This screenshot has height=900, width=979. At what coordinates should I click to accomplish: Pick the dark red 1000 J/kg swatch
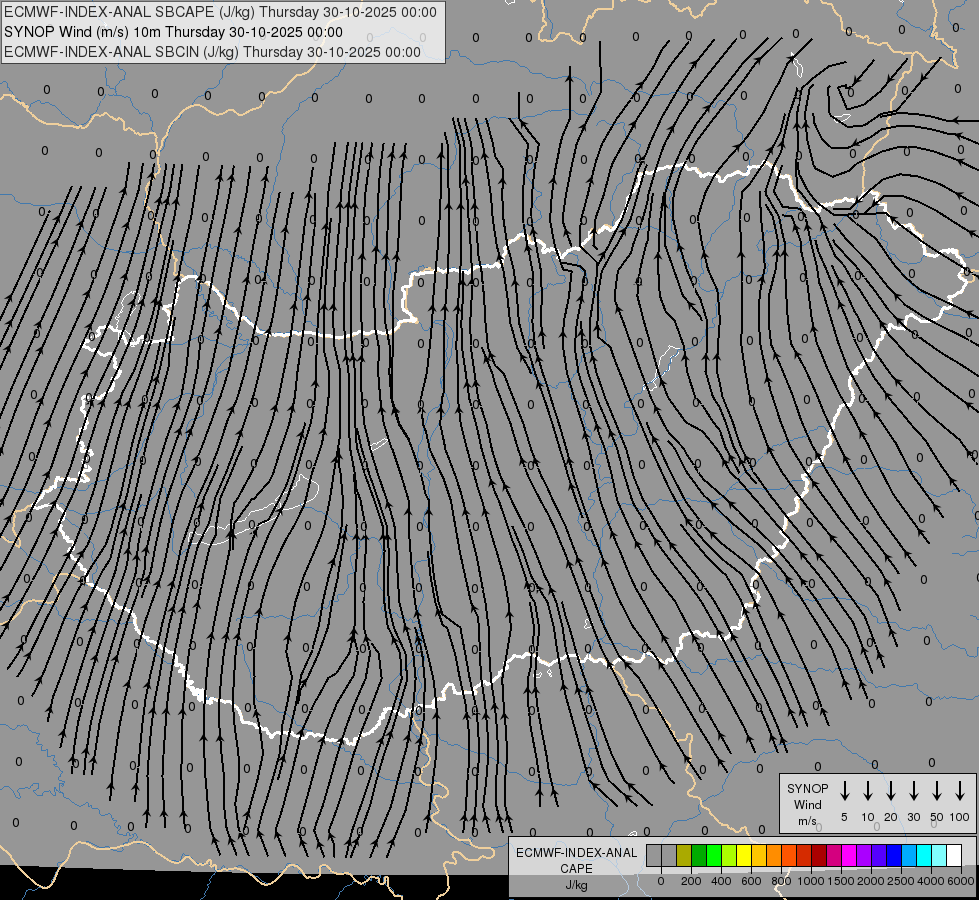point(819,855)
